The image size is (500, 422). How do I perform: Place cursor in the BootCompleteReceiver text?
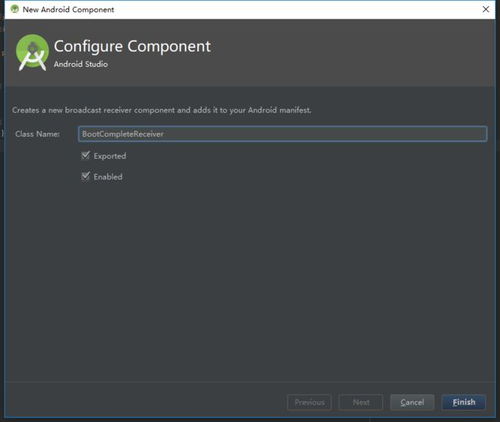[123, 134]
